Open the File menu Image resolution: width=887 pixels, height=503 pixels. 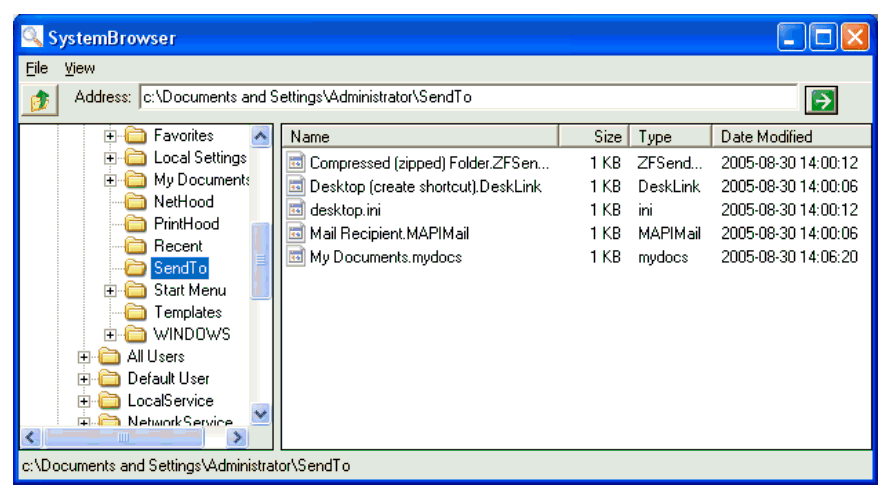pyautogui.click(x=36, y=68)
